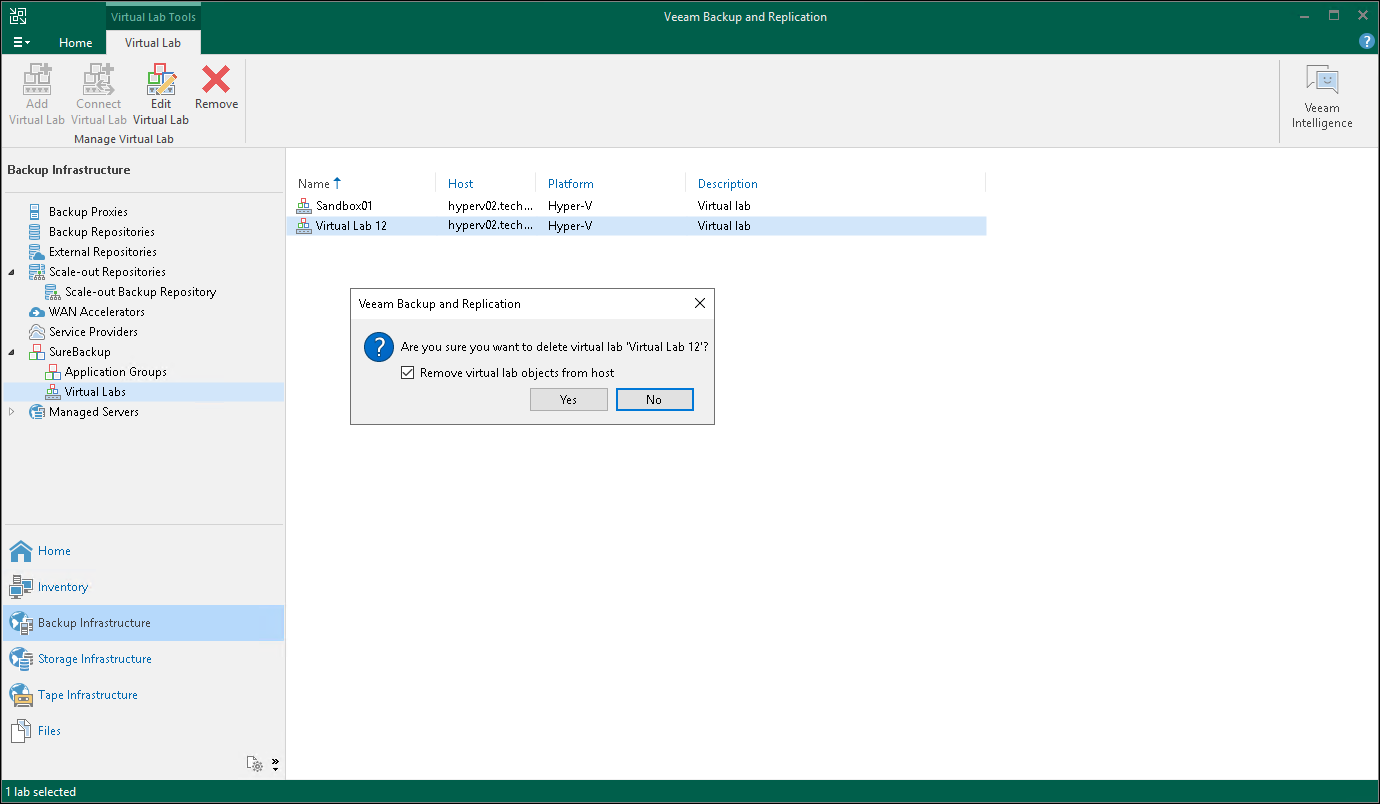Image resolution: width=1380 pixels, height=804 pixels.
Task: Click the Add Virtual Lab ribbon icon
Action: click(37, 79)
